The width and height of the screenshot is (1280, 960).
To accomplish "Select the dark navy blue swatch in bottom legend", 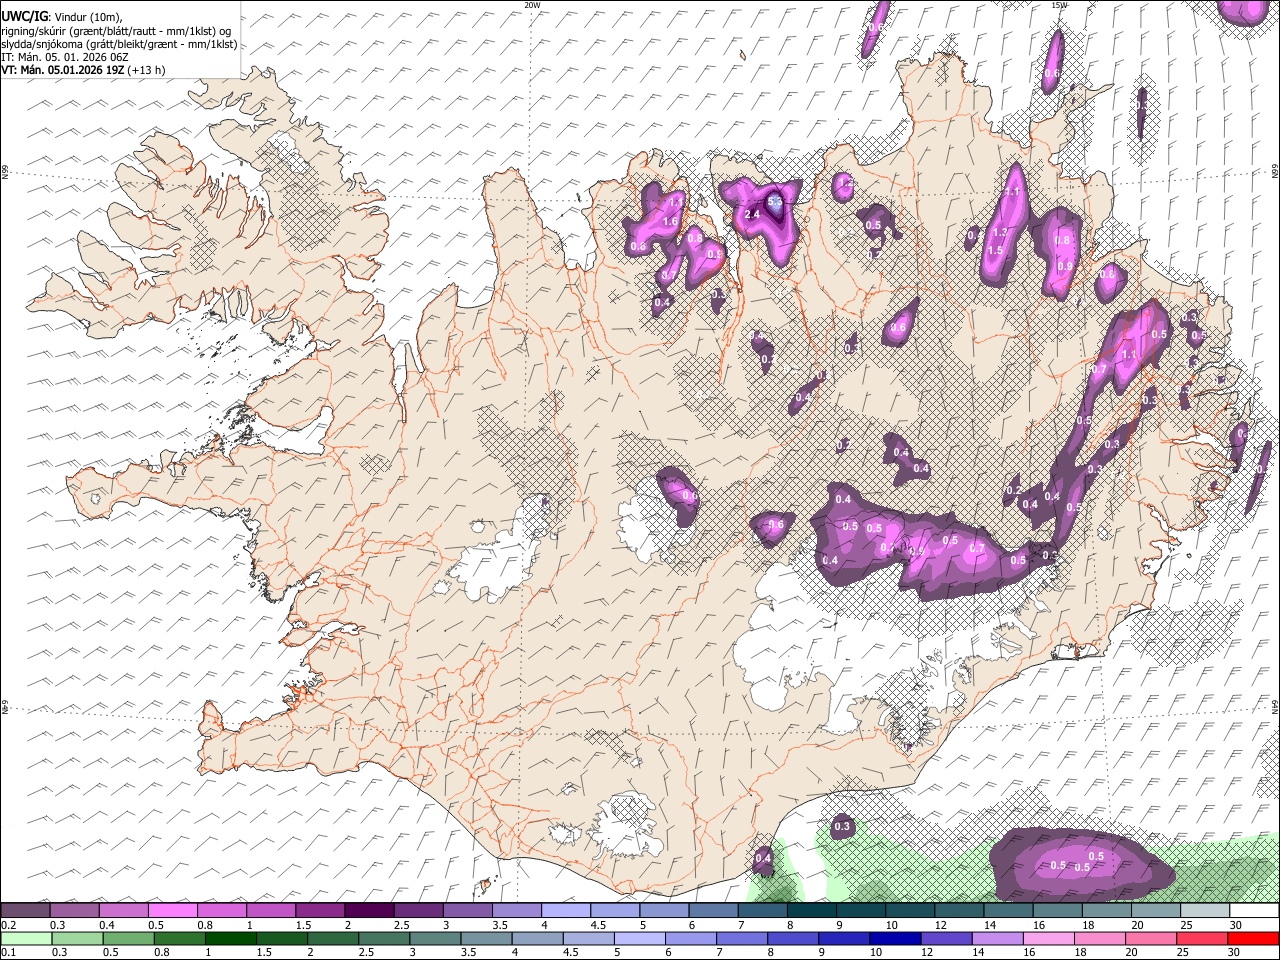I will 893,939.
